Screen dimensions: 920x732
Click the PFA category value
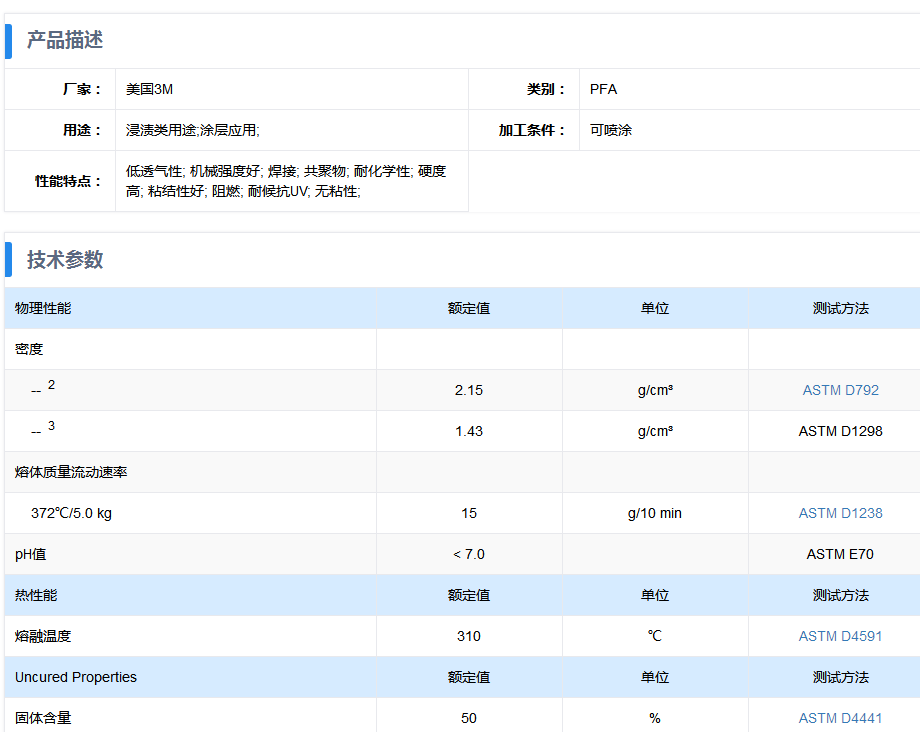coord(603,89)
